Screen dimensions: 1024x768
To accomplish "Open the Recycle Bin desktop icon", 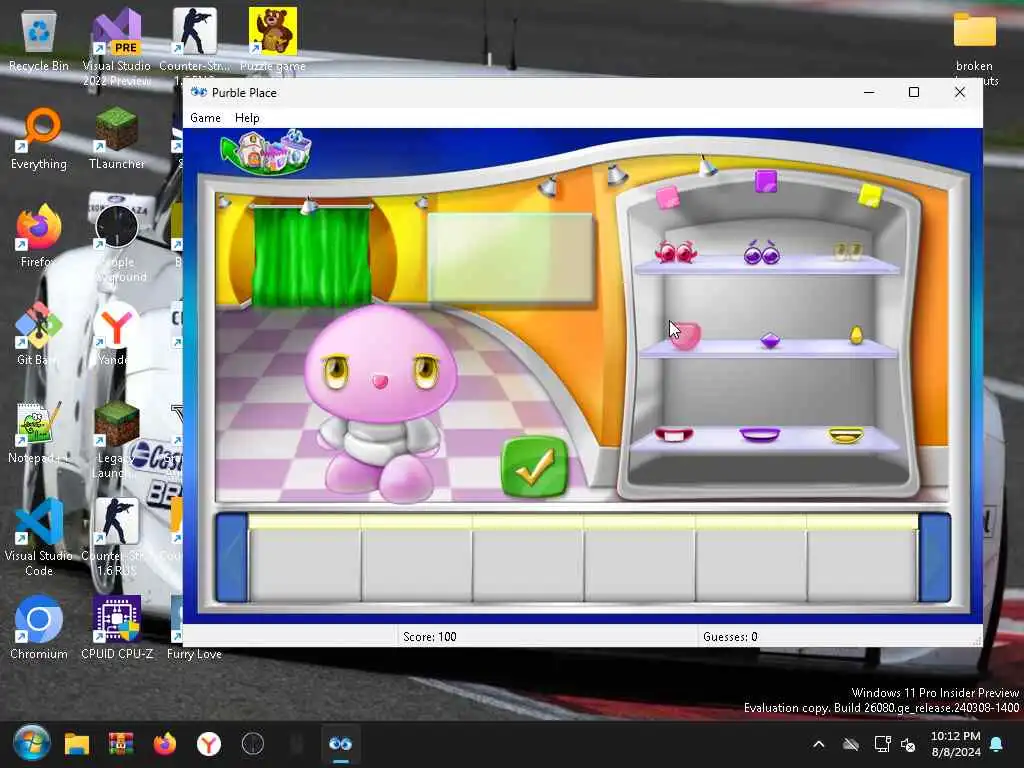I will (x=39, y=40).
